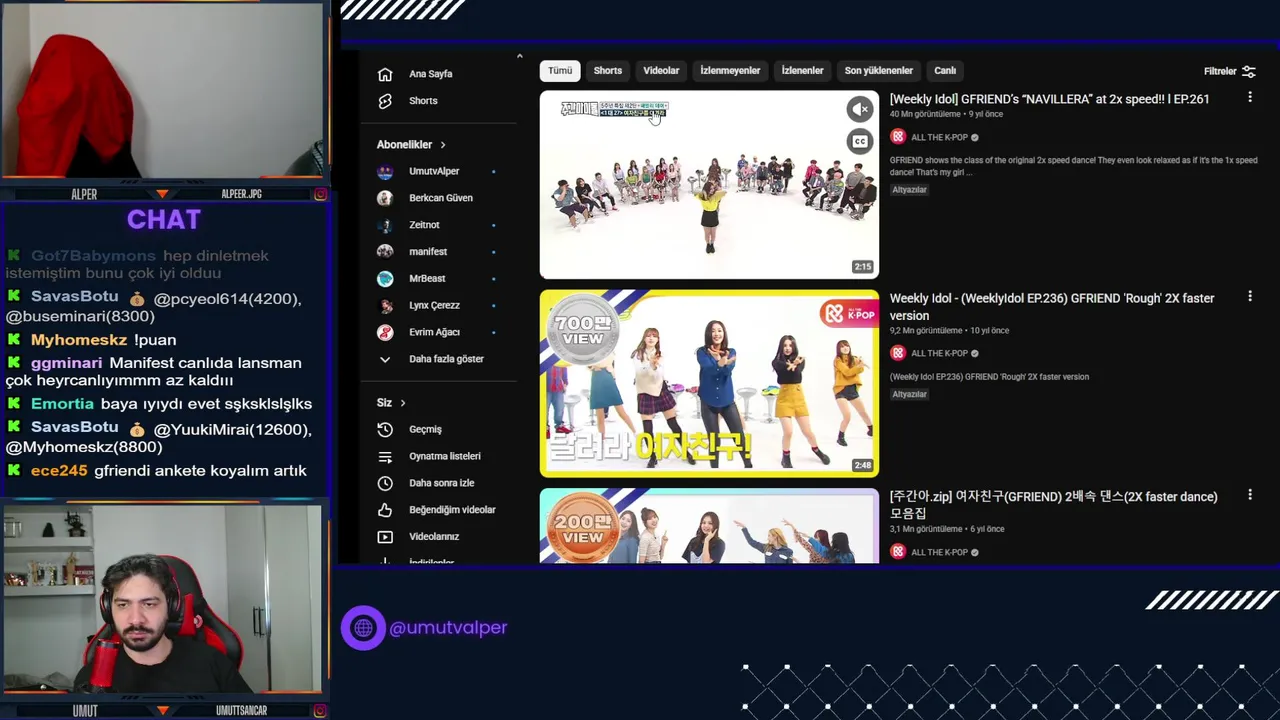Play the NAVILLERA video thumbnail
The image size is (1280, 720).
click(x=709, y=185)
